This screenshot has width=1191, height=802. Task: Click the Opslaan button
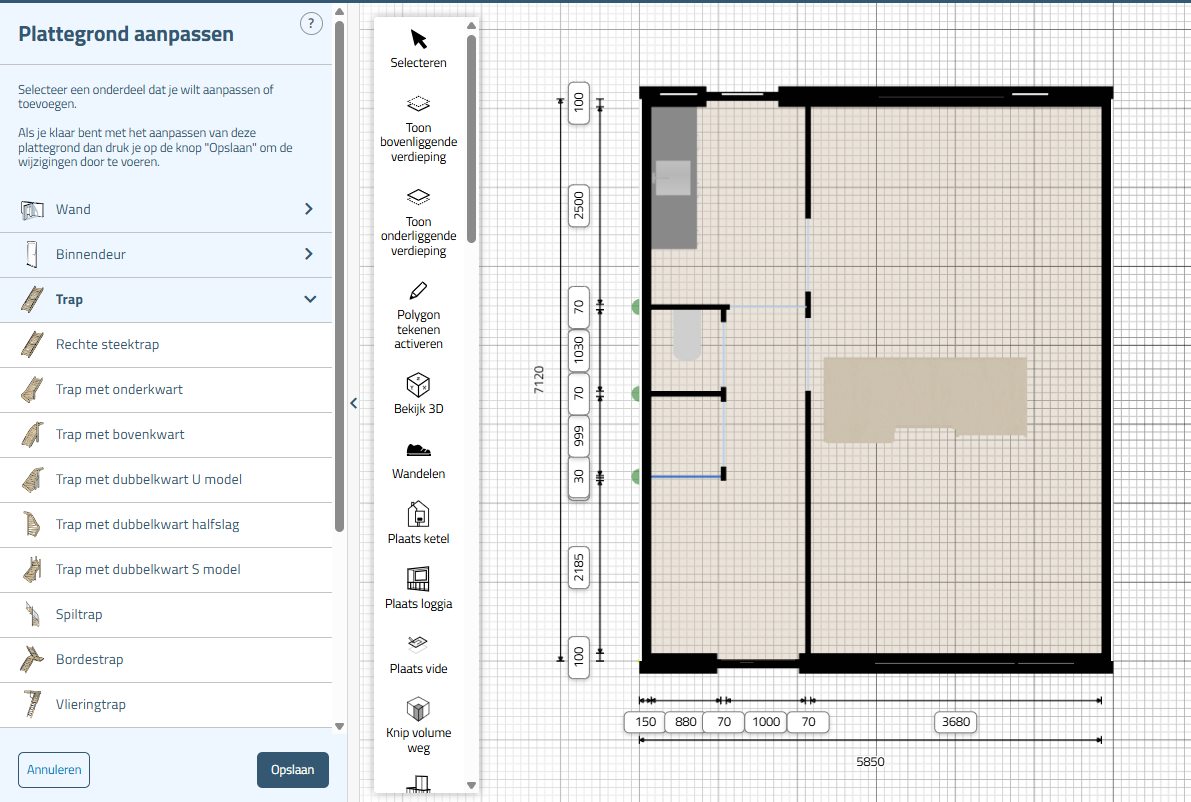point(292,770)
